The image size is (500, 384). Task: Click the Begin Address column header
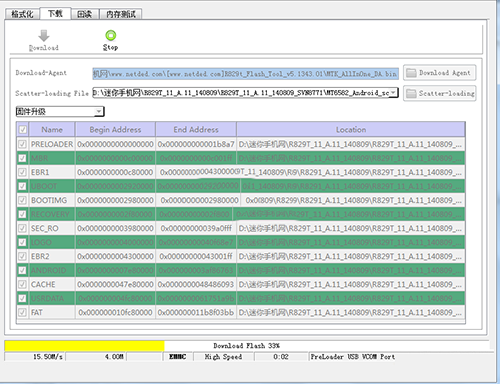[x=115, y=129]
